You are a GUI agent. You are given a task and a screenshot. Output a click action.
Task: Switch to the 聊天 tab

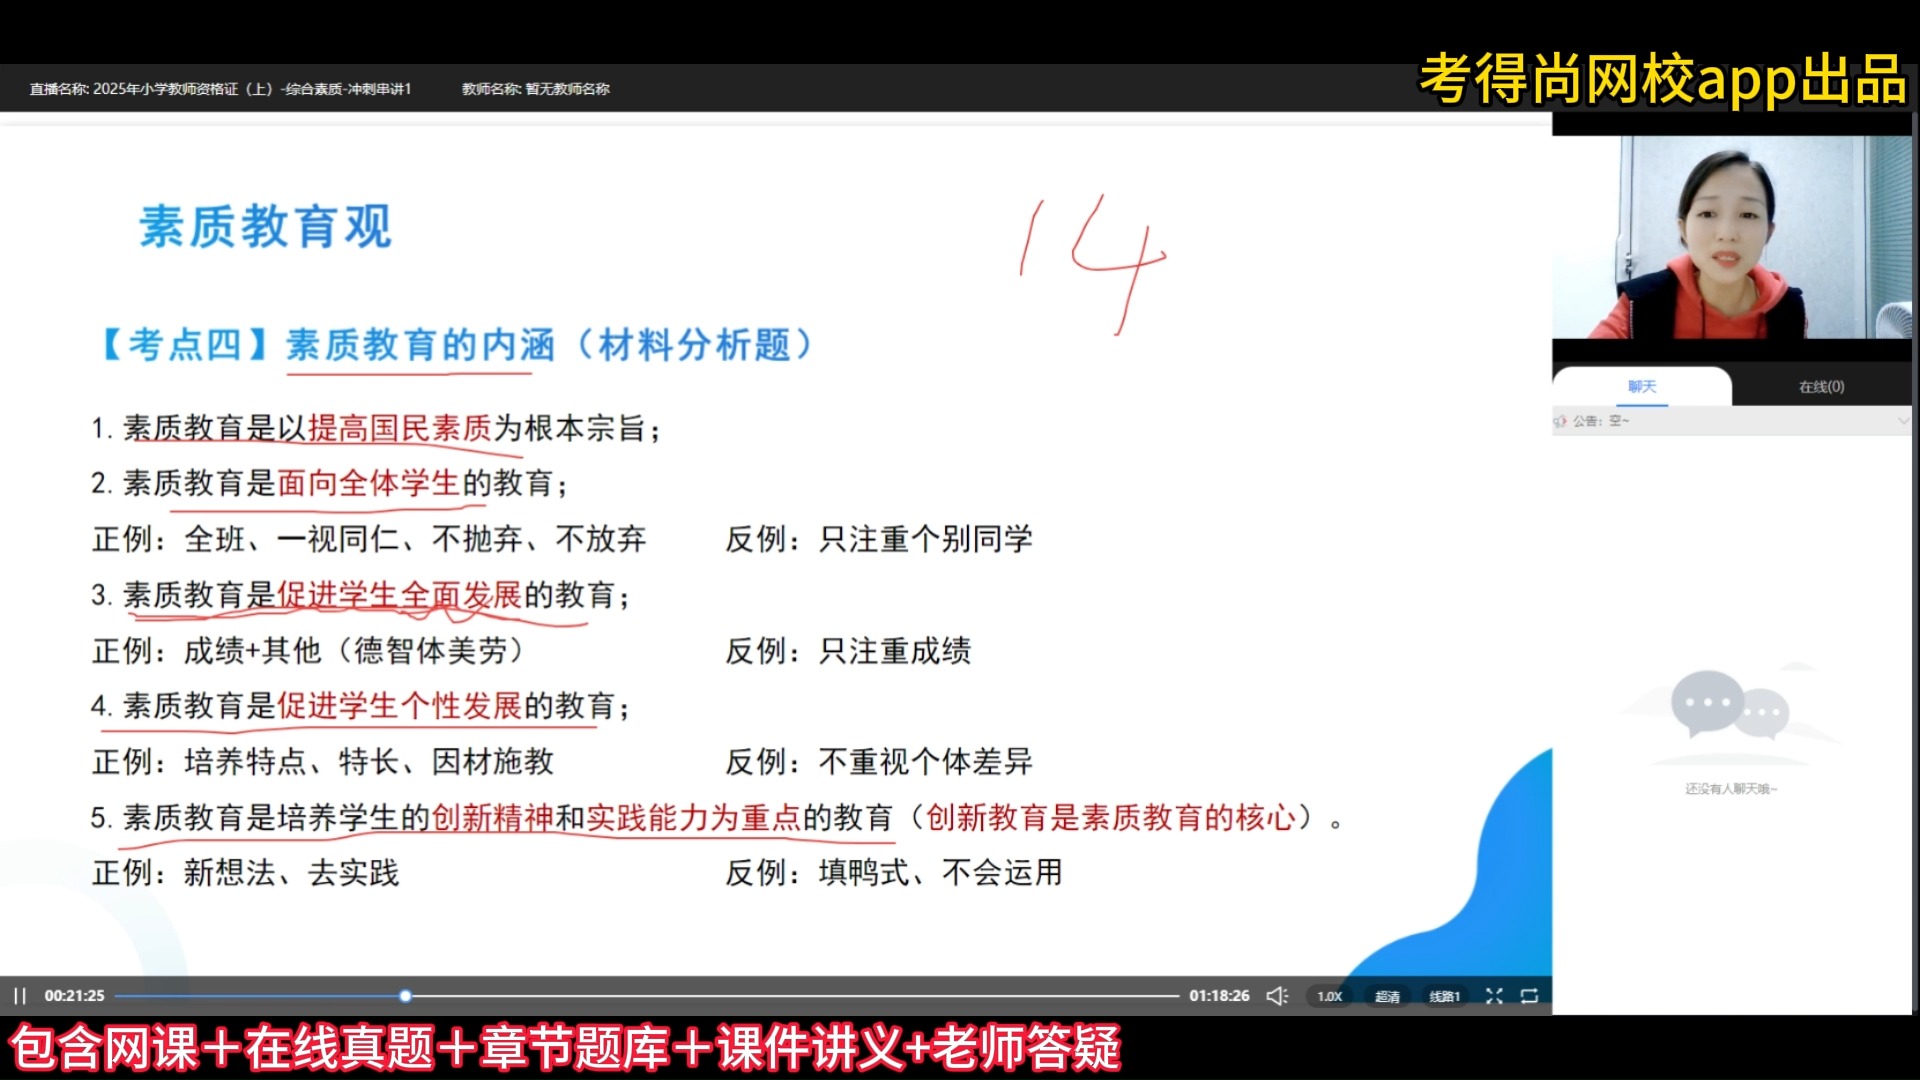[x=1641, y=387]
